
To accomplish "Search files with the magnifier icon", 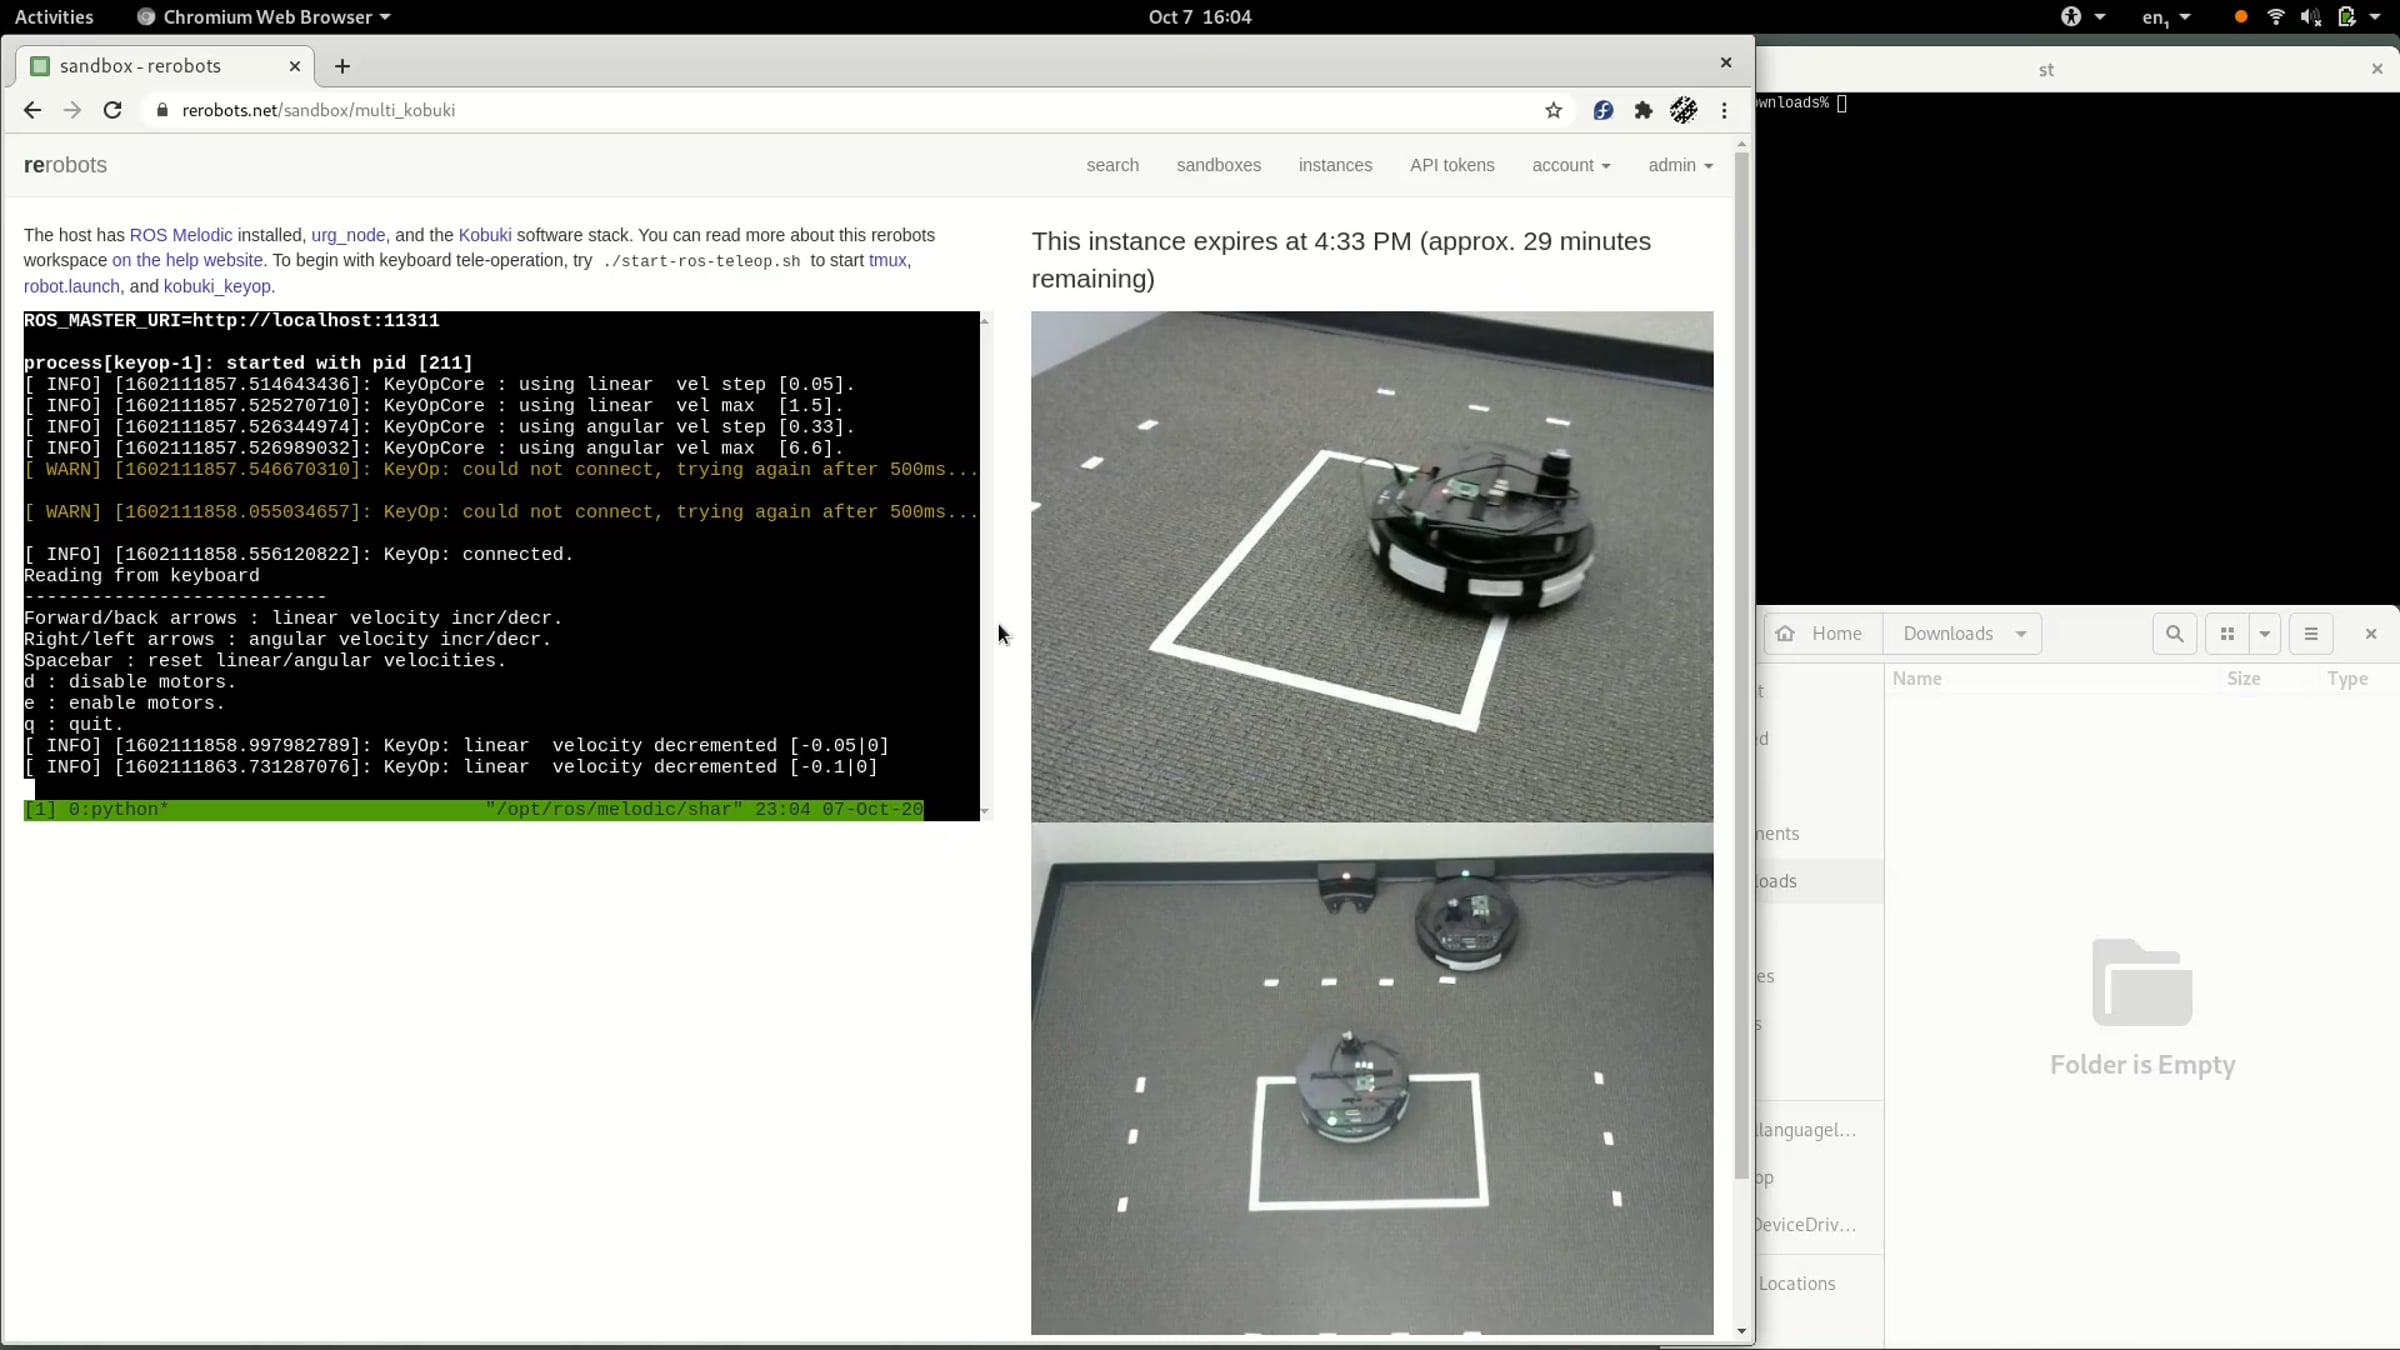I will [2174, 633].
